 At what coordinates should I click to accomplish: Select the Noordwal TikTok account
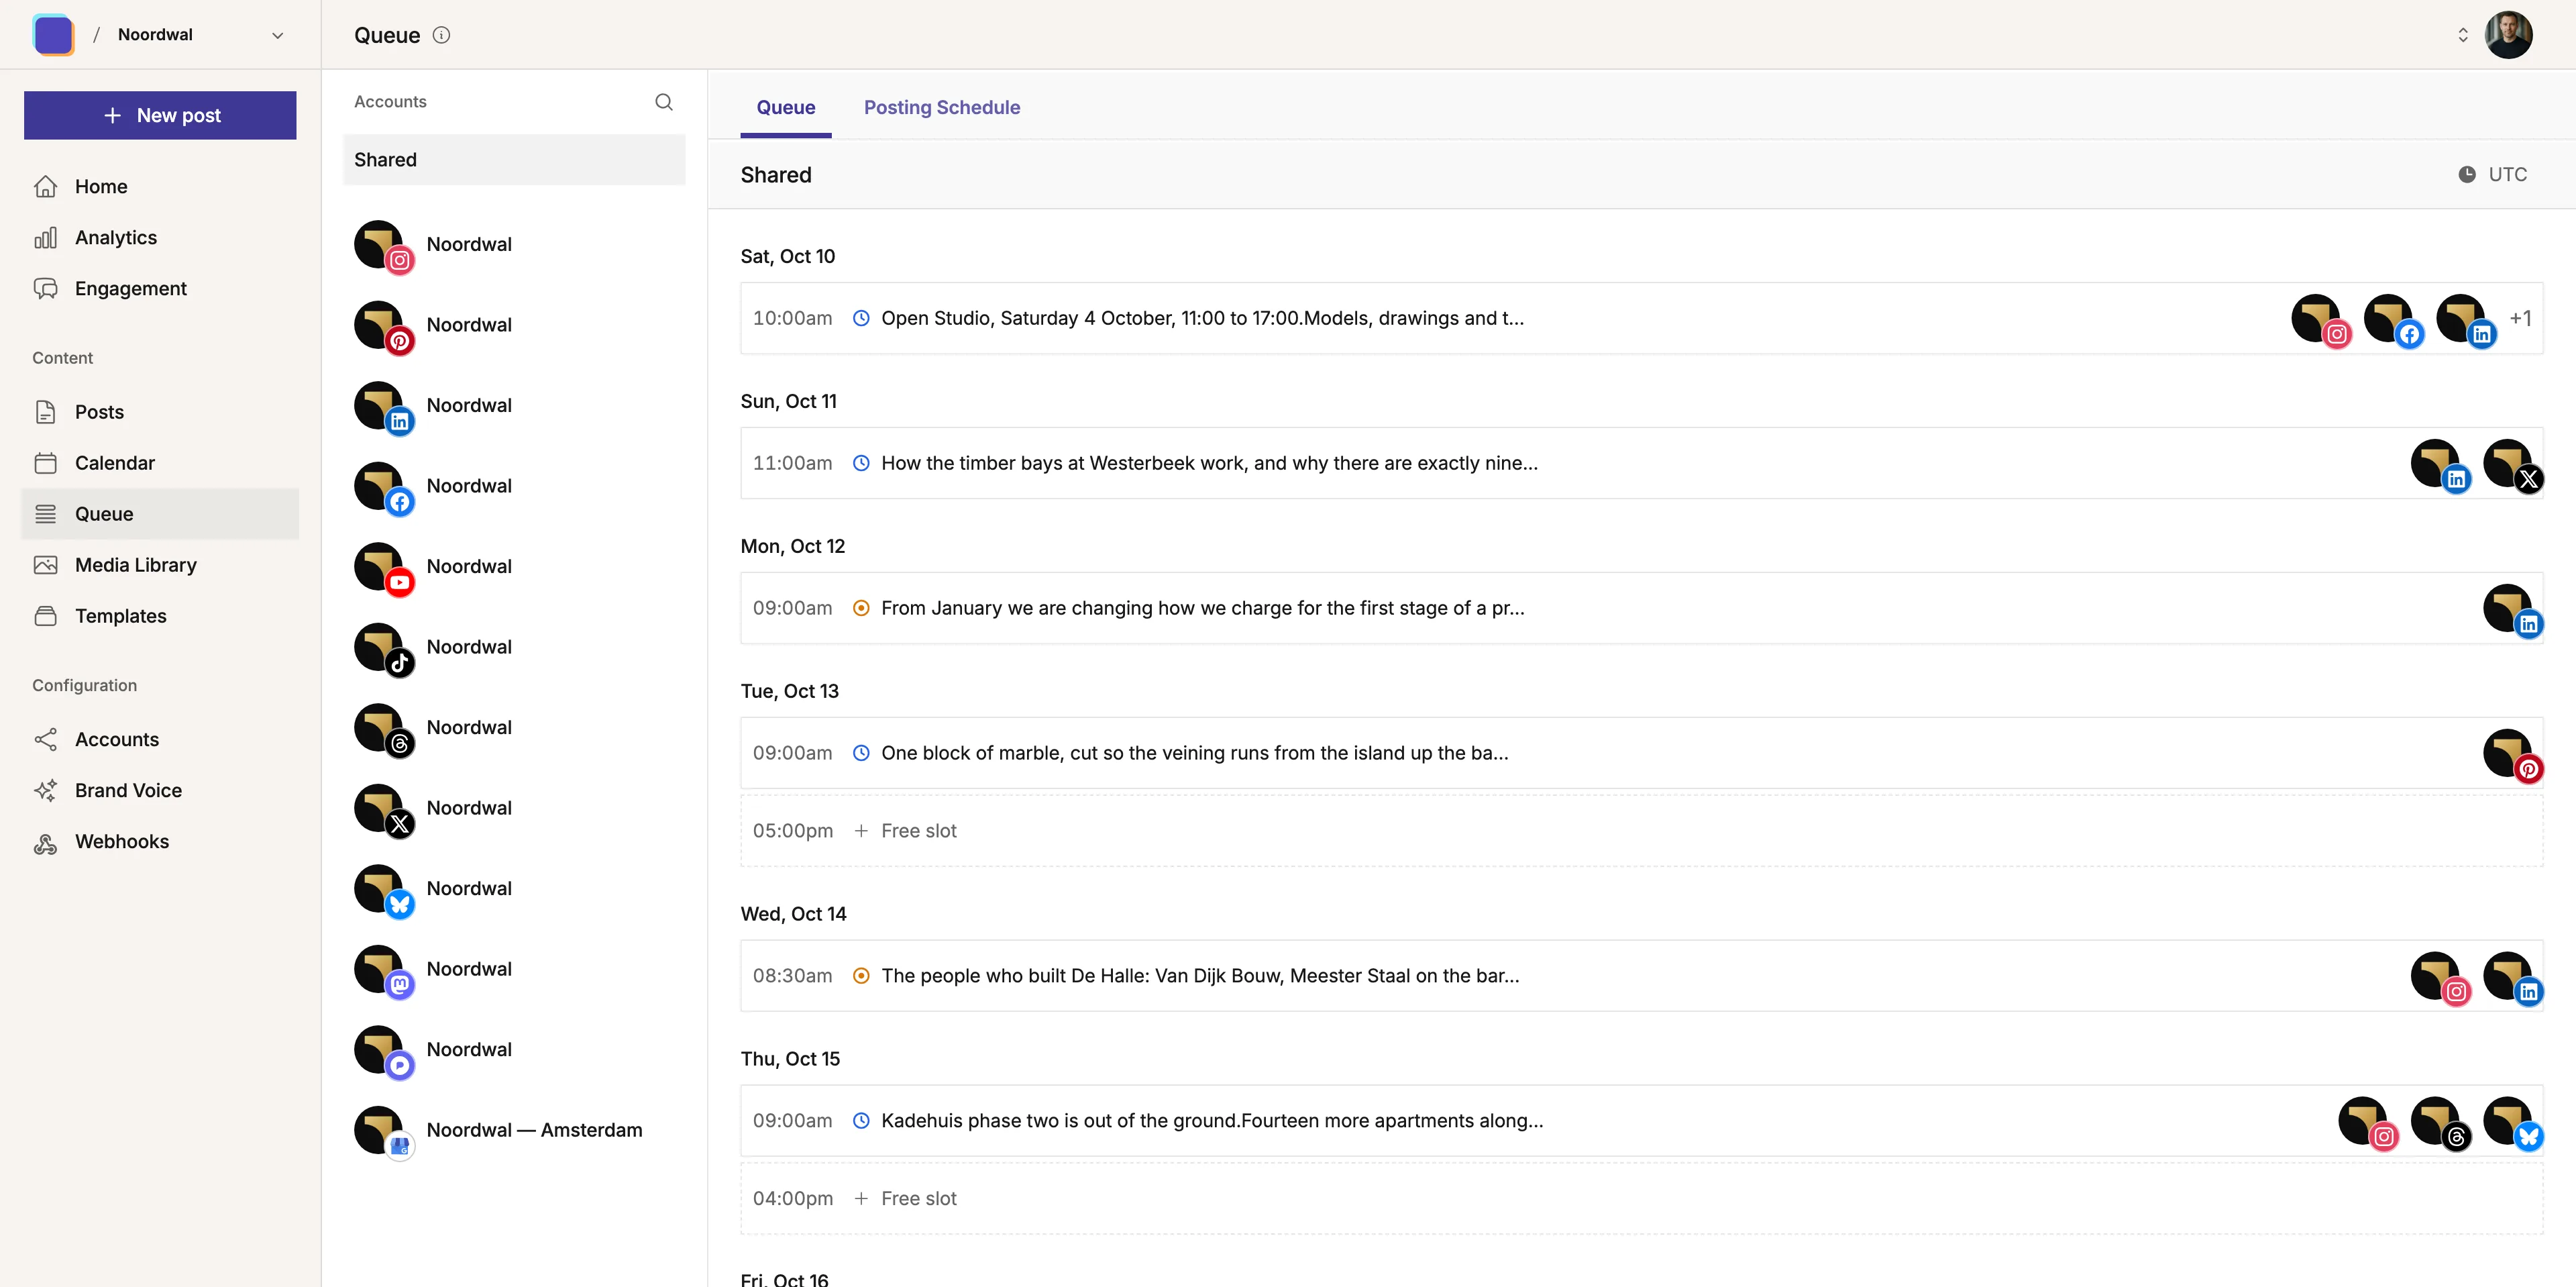(x=514, y=647)
